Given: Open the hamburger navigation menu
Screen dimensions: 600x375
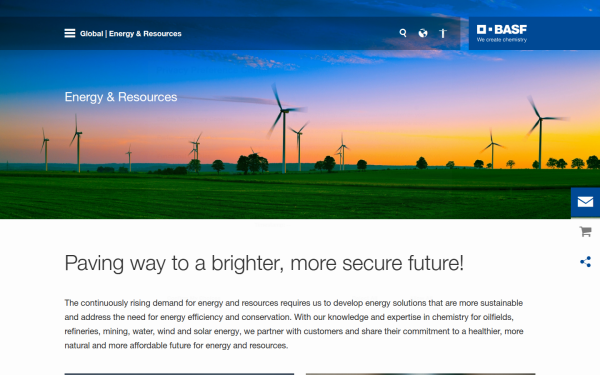Looking at the screenshot, I should coord(70,33).
